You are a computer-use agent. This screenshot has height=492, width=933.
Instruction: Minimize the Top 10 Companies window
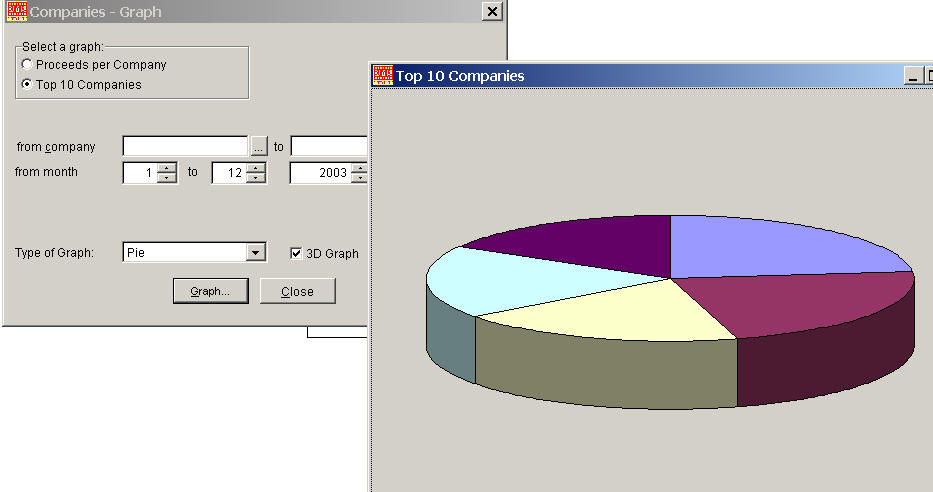pyautogui.click(x=913, y=76)
